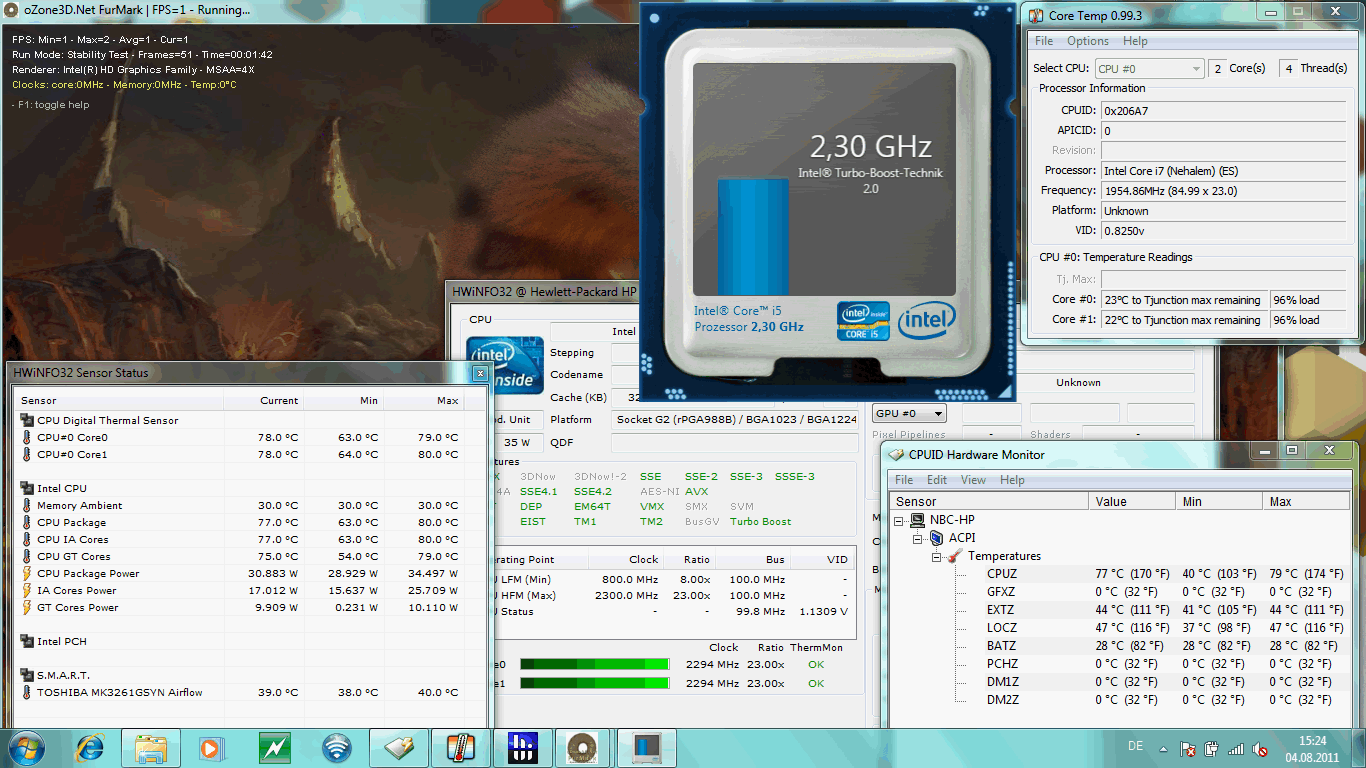The height and width of the screenshot is (768, 1366).
Task: Open Windows Explorer from the taskbar
Action: [x=151, y=747]
